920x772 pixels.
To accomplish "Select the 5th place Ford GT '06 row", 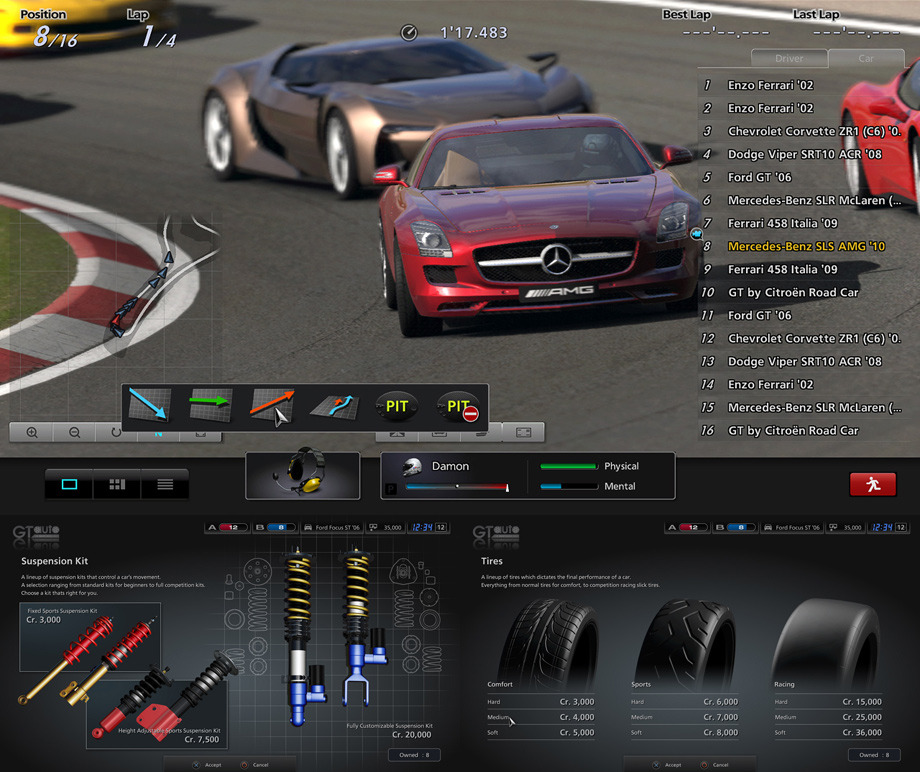I will click(x=800, y=177).
